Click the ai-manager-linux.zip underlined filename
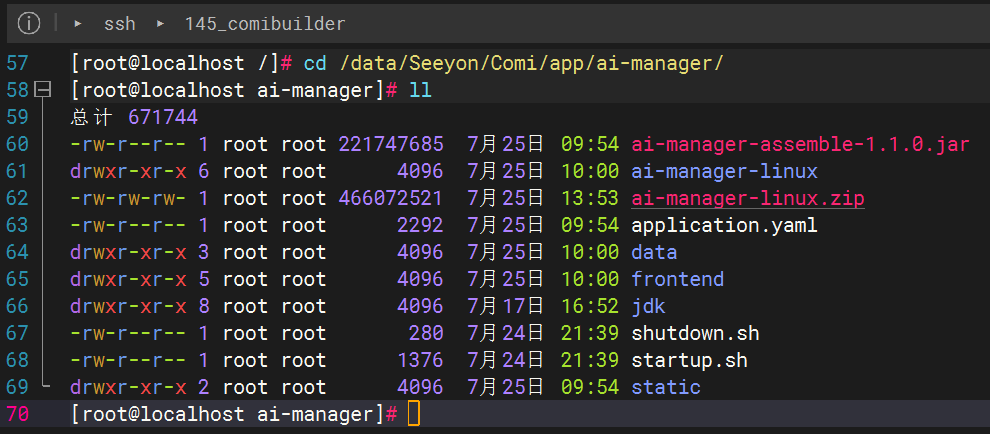The width and height of the screenshot is (990, 434). coord(747,198)
